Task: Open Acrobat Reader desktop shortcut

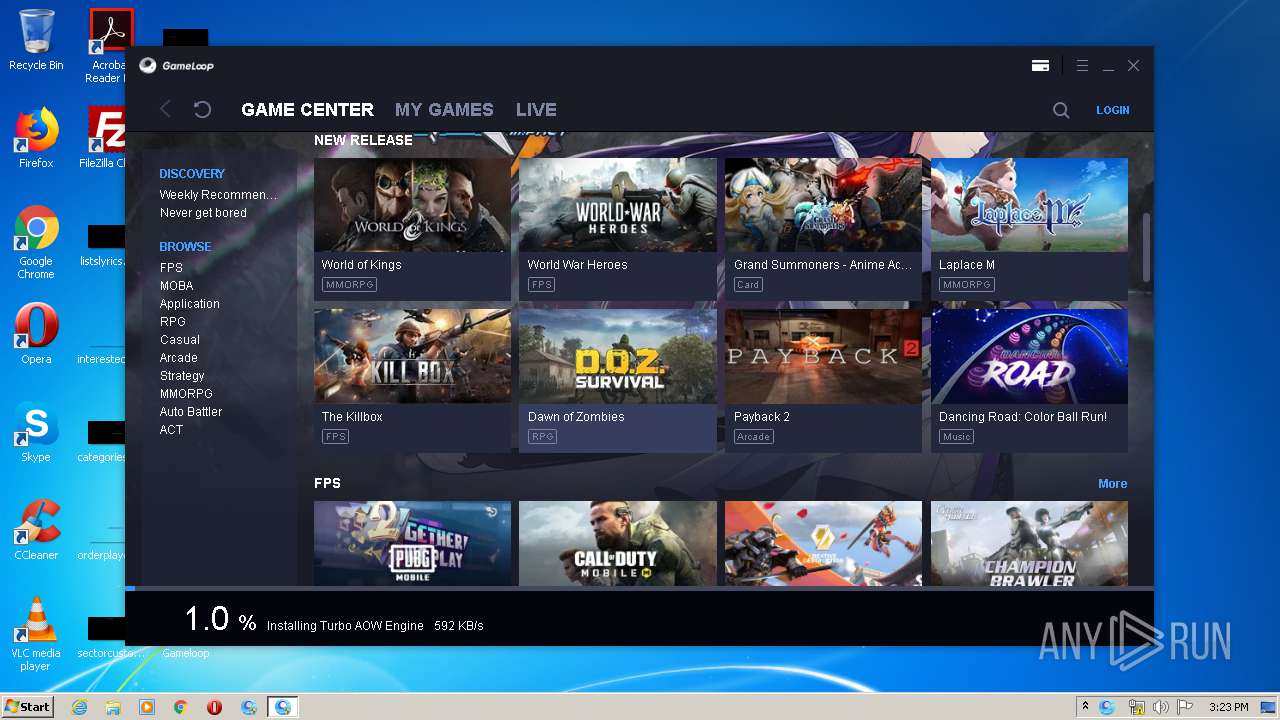Action: click(107, 46)
